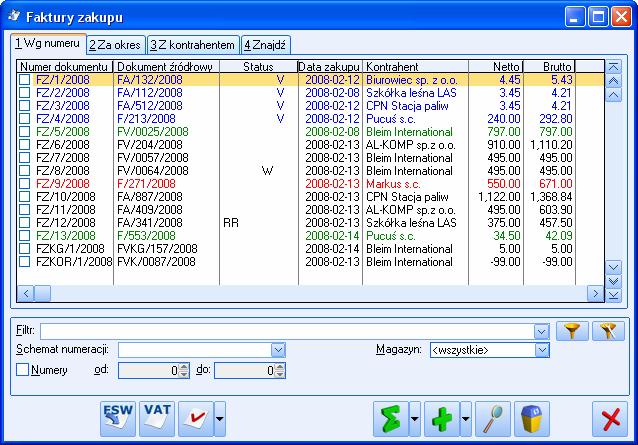
Task: Switch to '2 Za okres' tab
Action: click(x=115, y=45)
